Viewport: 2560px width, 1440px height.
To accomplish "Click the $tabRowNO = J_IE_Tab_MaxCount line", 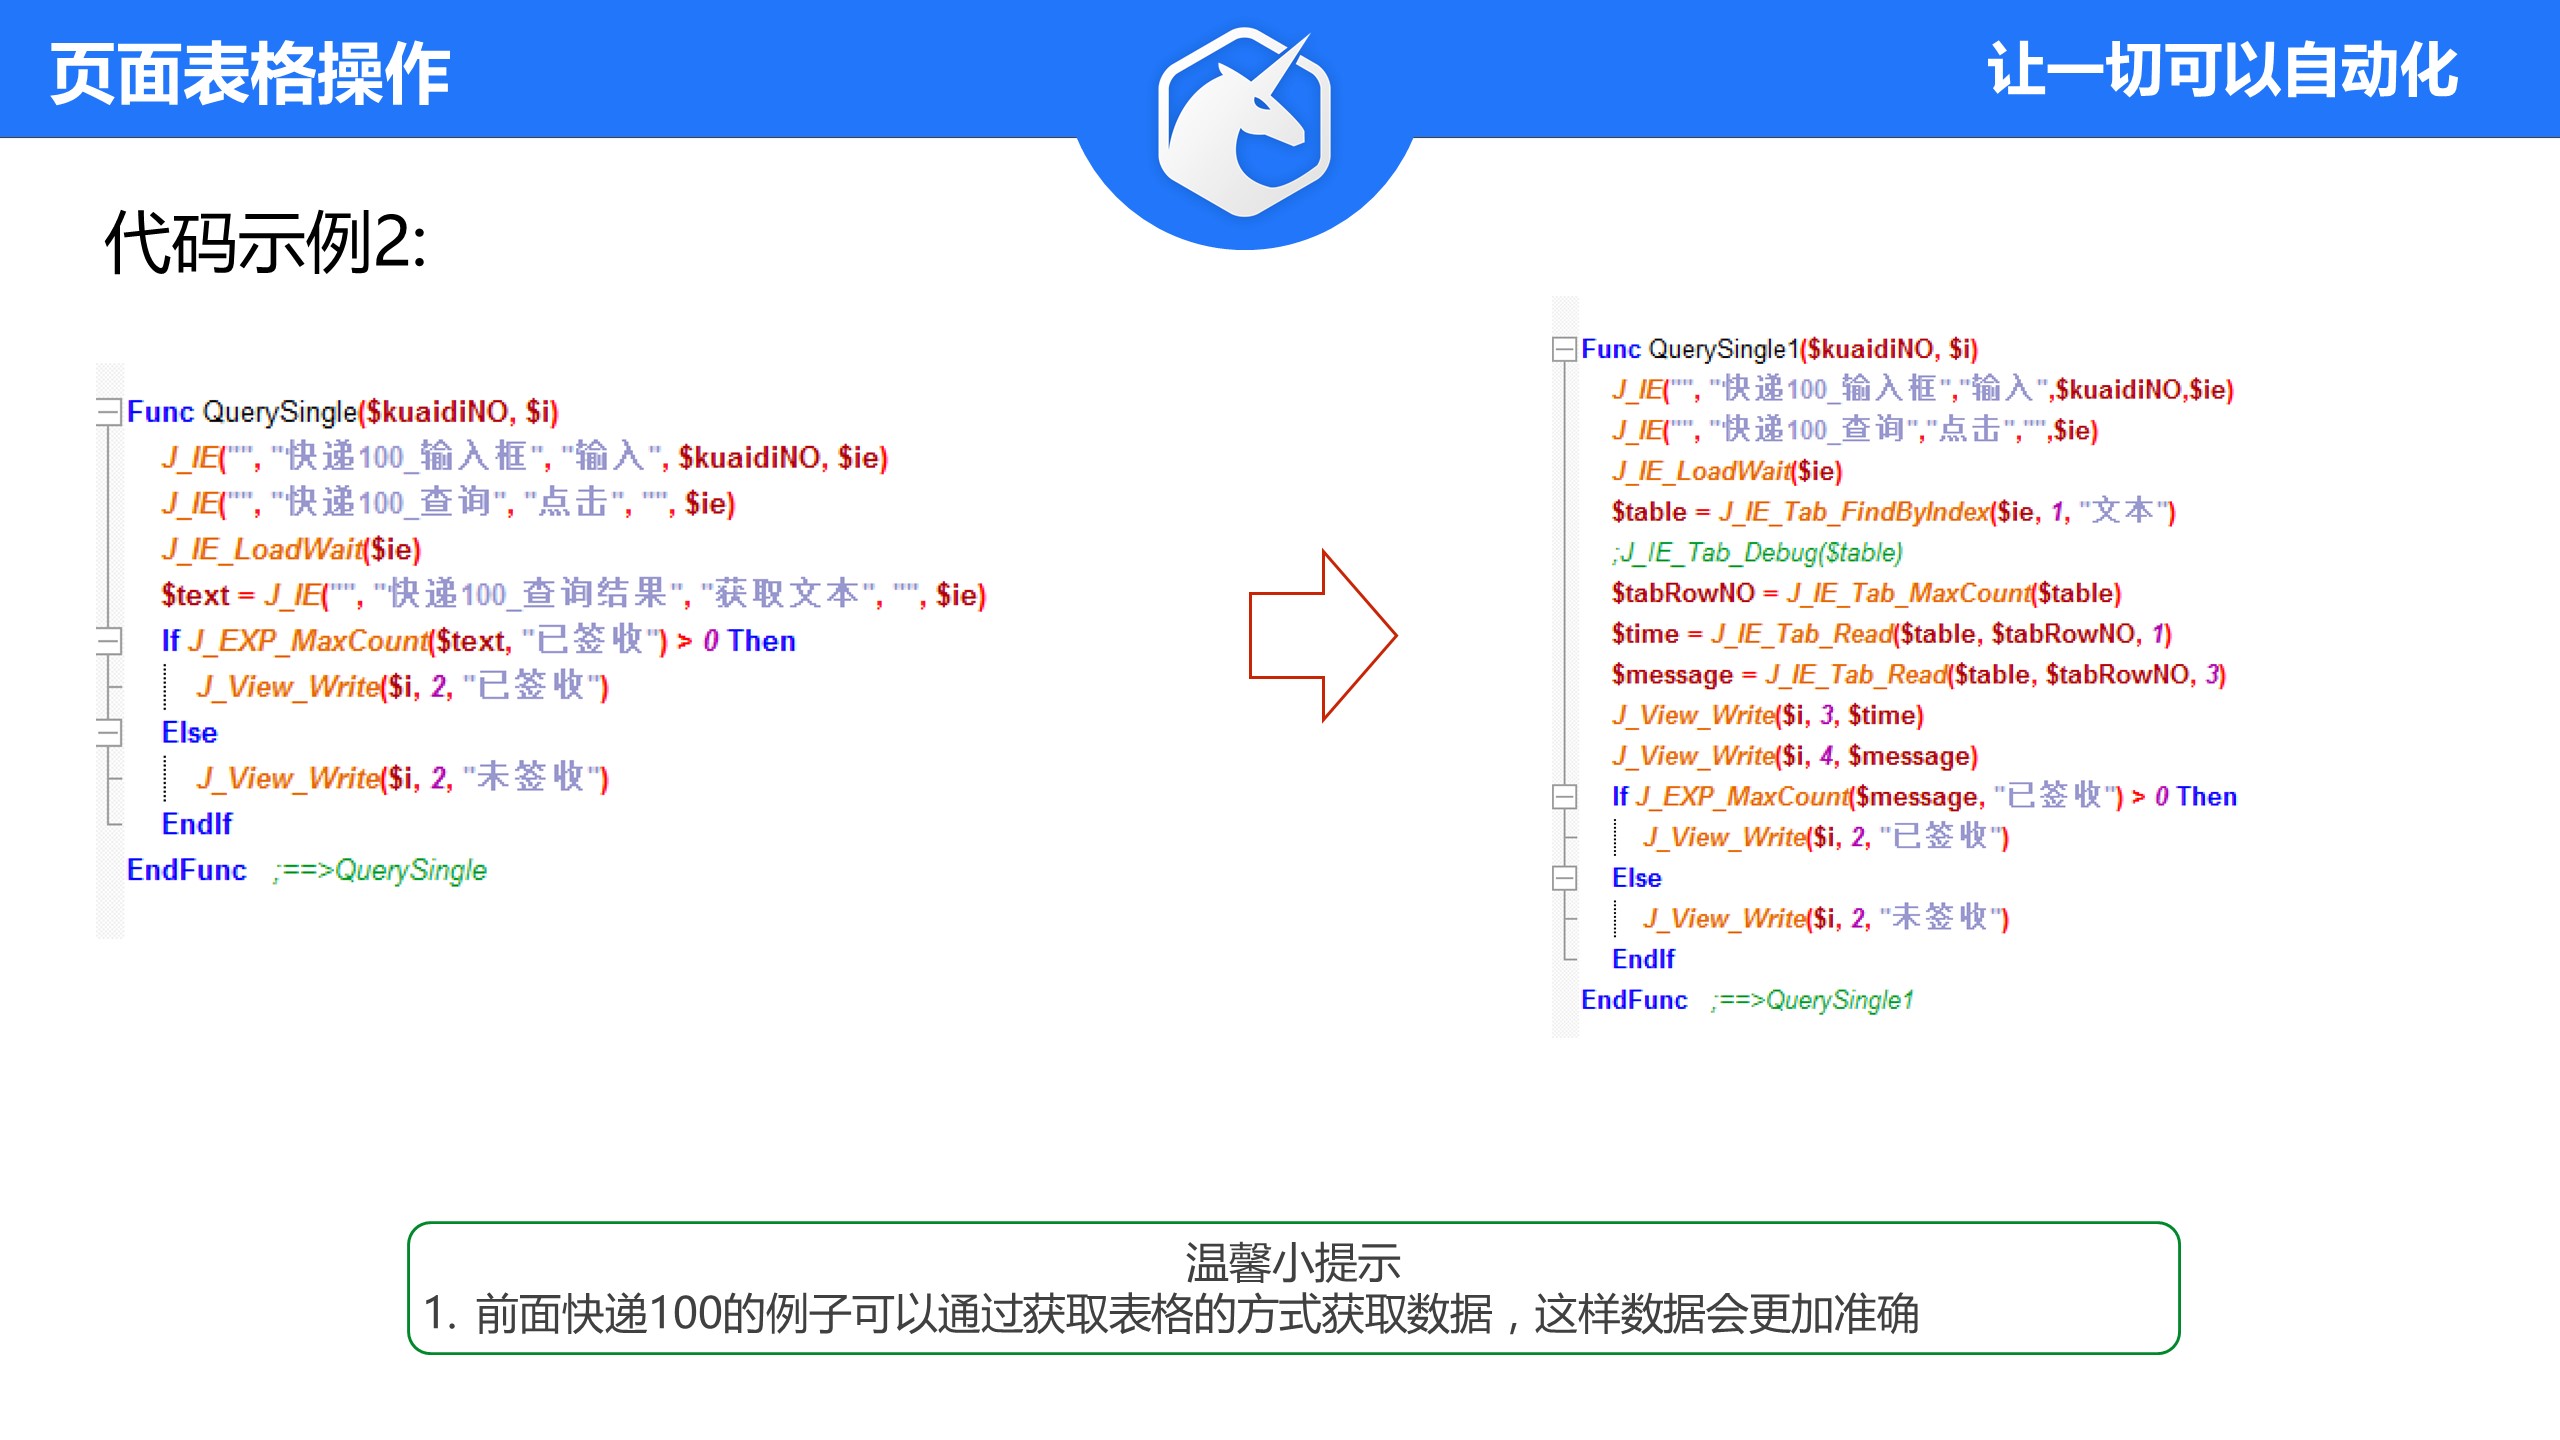I will click(1866, 593).
